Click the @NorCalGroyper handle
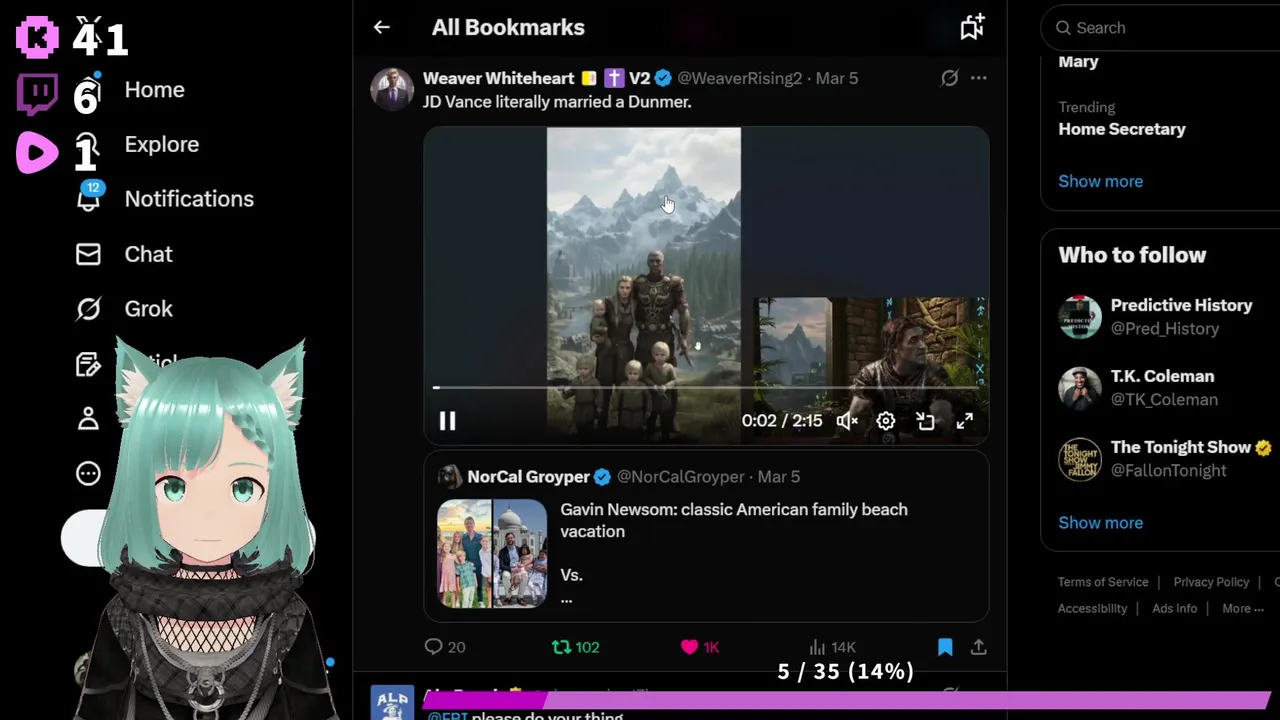1280x720 pixels. point(680,477)
